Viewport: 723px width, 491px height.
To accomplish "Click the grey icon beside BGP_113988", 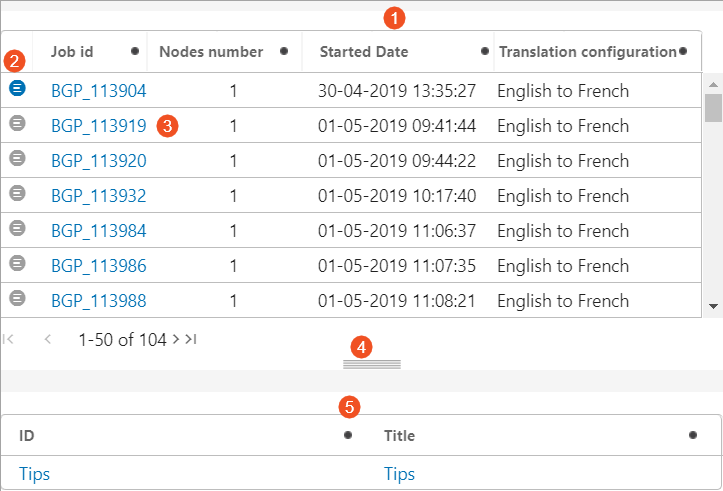I will [x=17, y=298].
